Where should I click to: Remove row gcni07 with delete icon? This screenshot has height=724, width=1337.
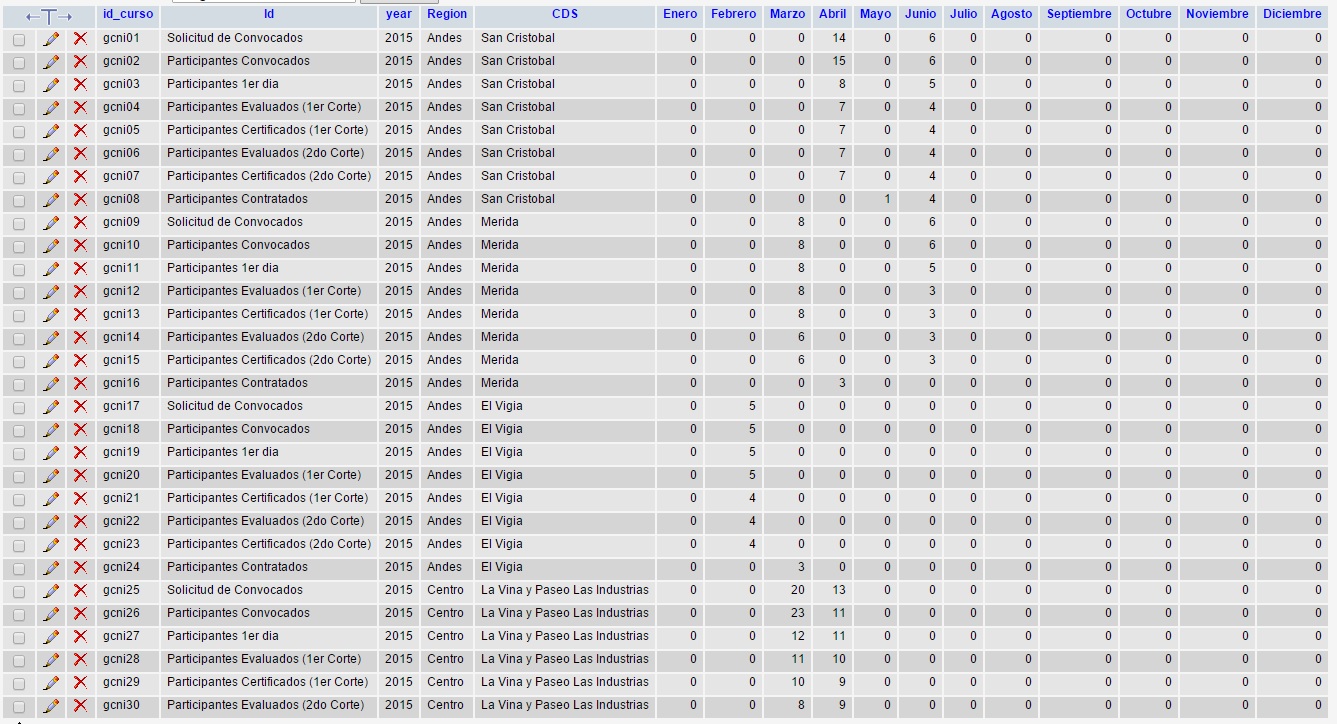point(81,176)
